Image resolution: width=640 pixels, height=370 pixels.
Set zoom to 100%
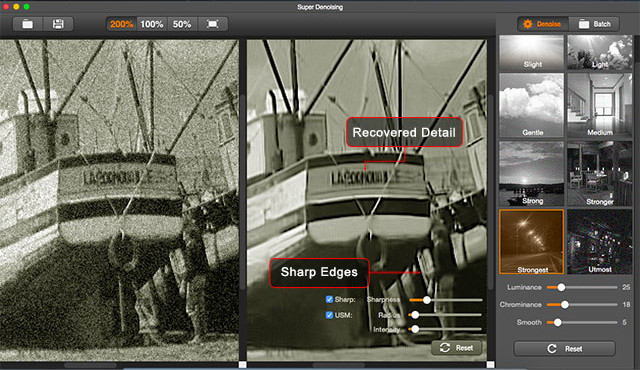(x=151, y=24)
